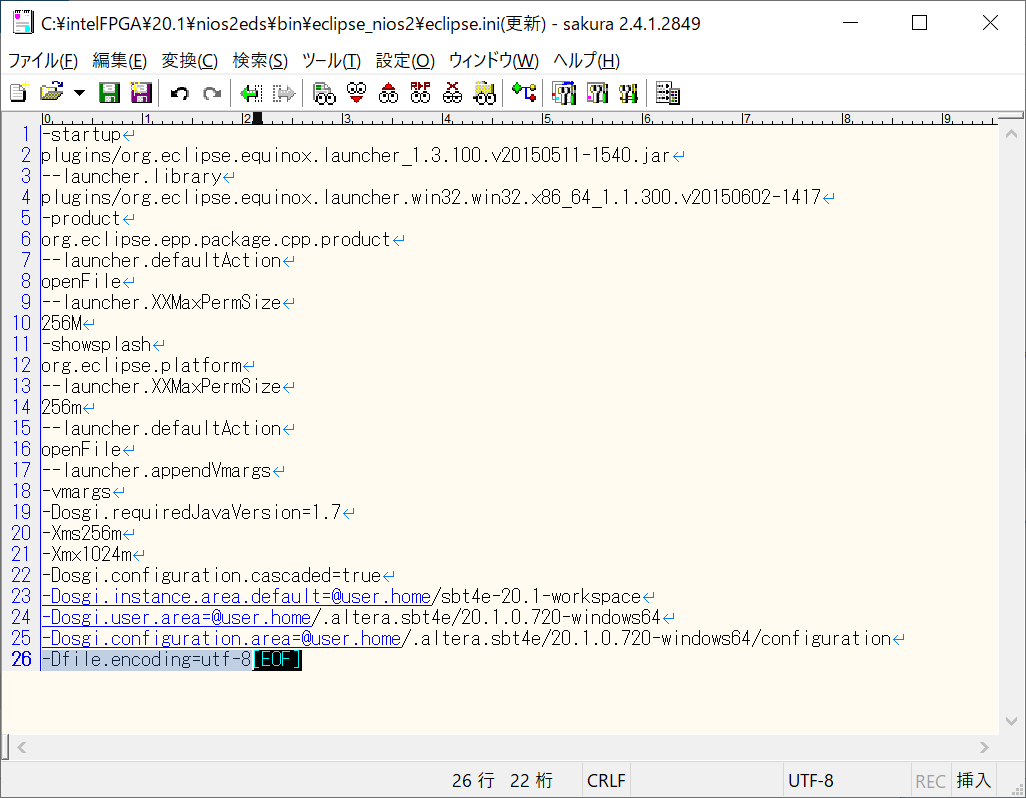1026x798 pixels.
Task: Click the '-Xms256m' line
Action: 81,532
